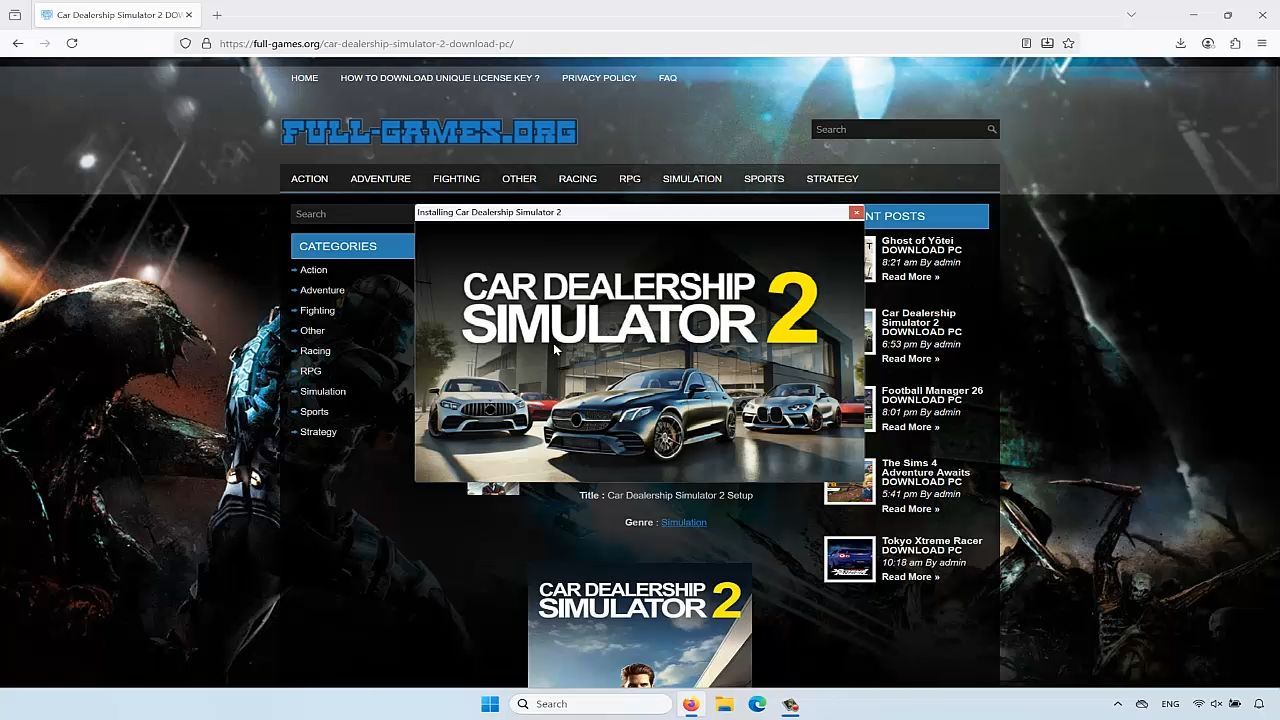Viewport: 1280px width, 720px height.
Task: Click the address bar URL
Action: pos(366,43)
